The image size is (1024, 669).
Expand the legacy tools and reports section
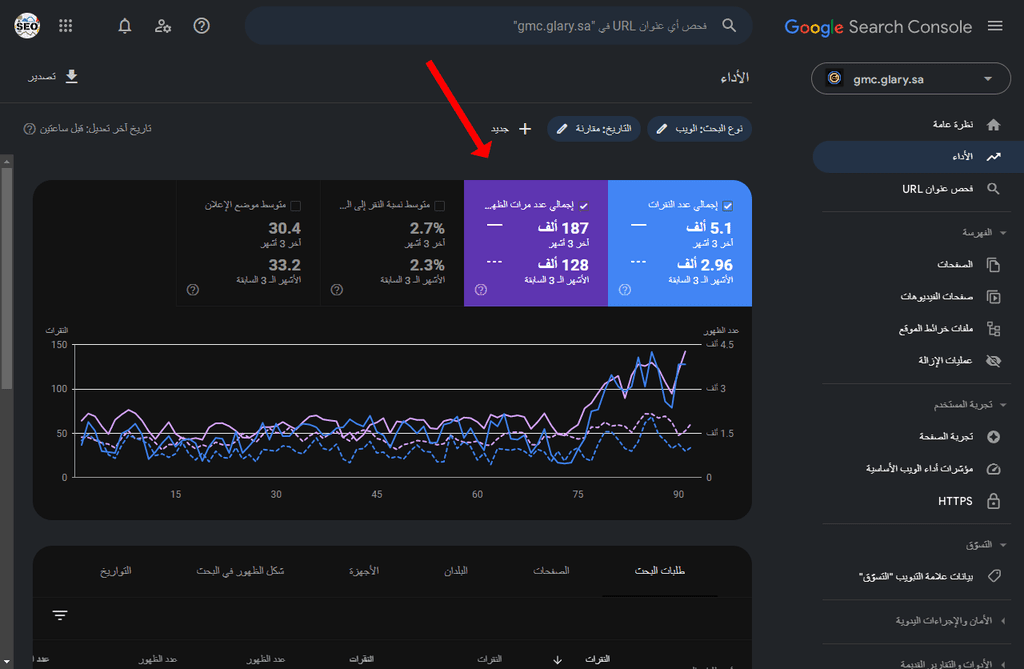(1003, 664)
